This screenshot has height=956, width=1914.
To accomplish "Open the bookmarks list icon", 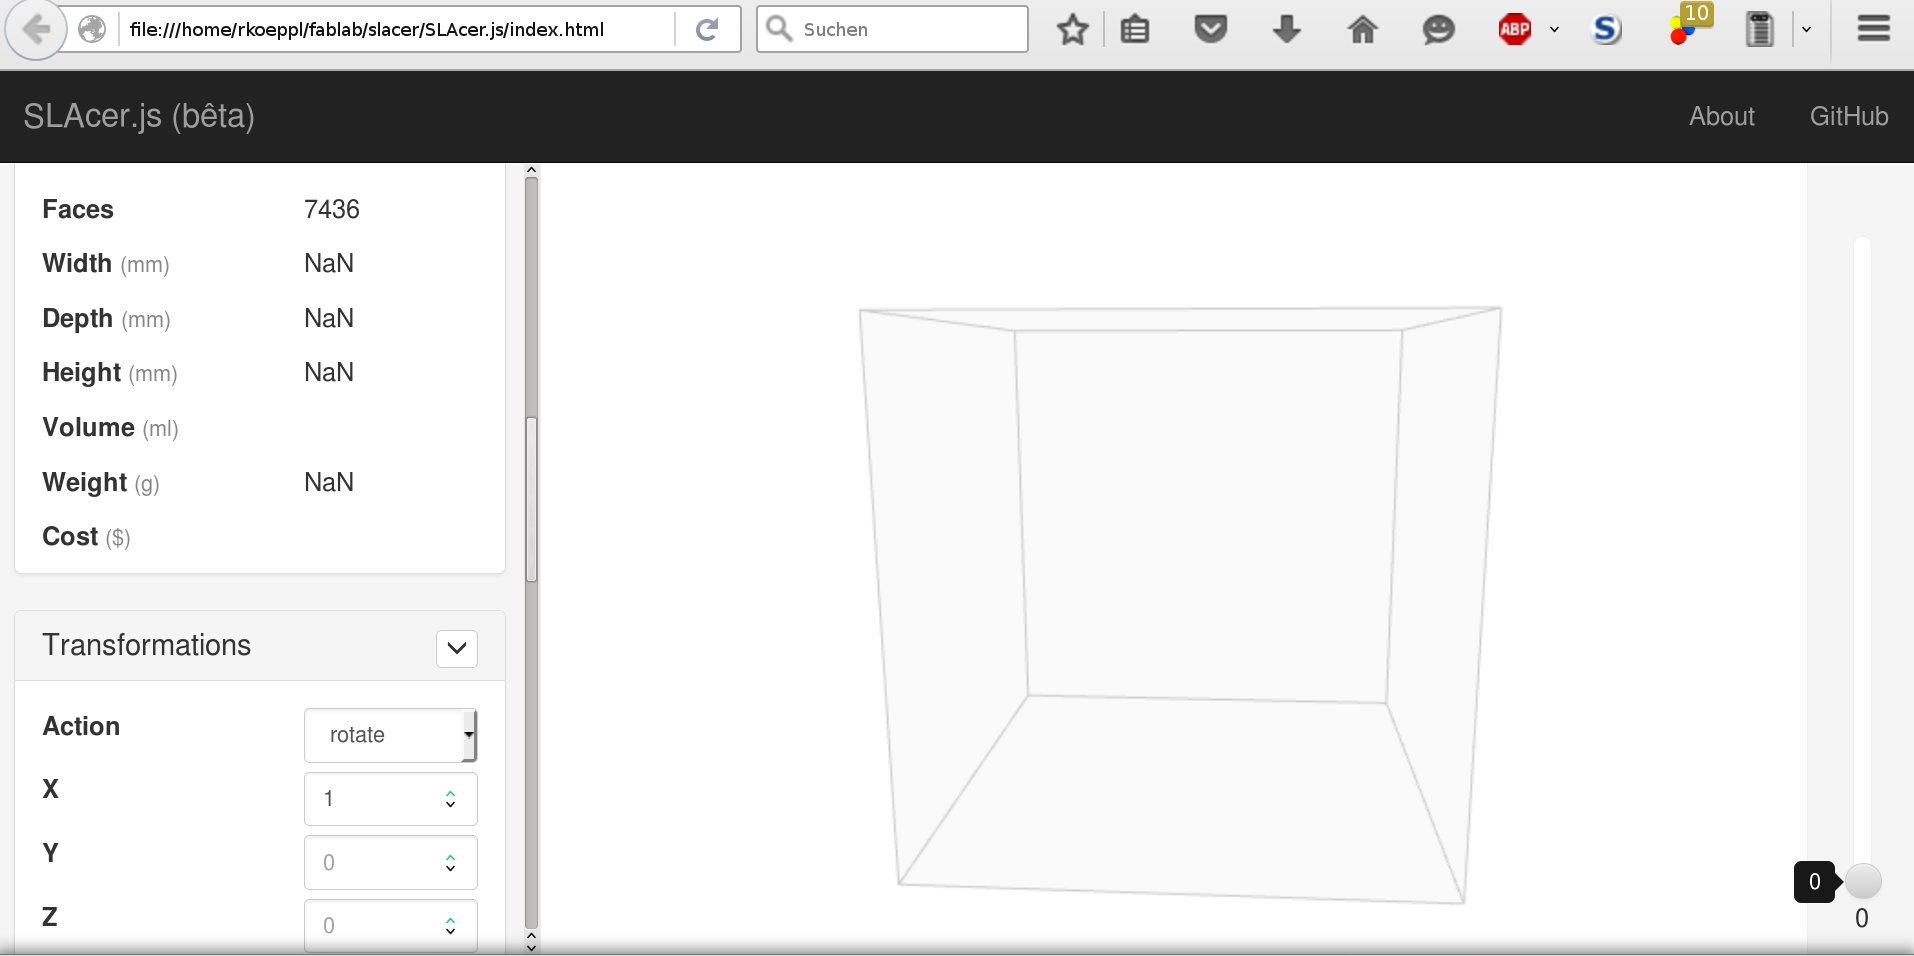I will pos(1135,30).
